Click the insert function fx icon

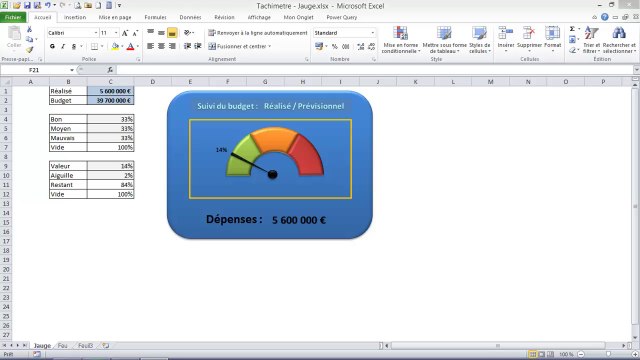pyautogui.click(x=110, y=70)
